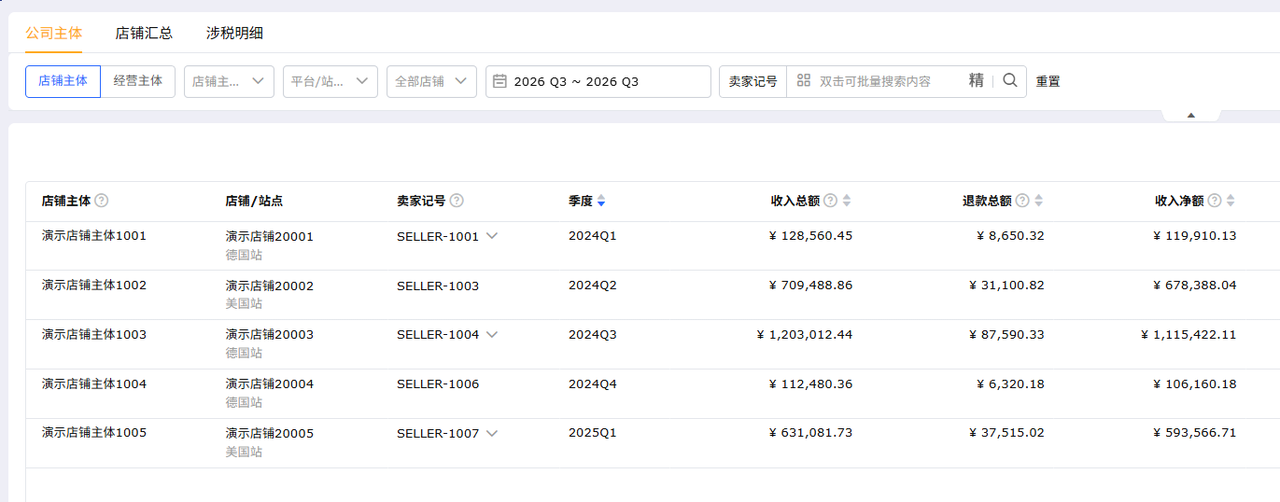Click seller mark SELLER-1003
This screenshot has height=502, width=1280.
click(x=438, y=286)
